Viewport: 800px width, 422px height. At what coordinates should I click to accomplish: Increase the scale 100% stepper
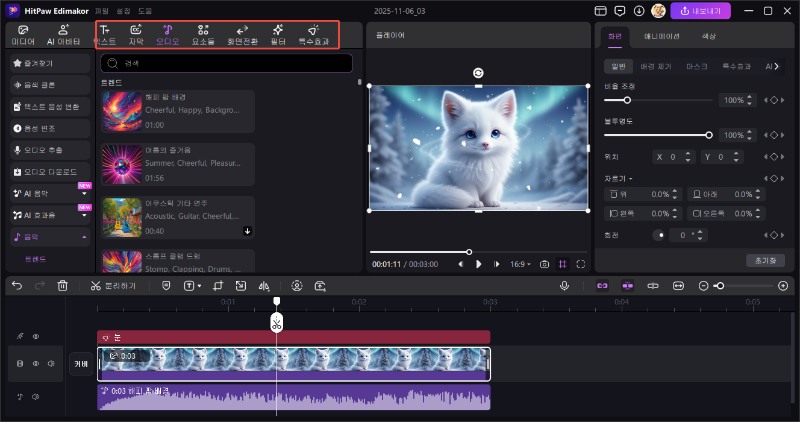[749, 97]
